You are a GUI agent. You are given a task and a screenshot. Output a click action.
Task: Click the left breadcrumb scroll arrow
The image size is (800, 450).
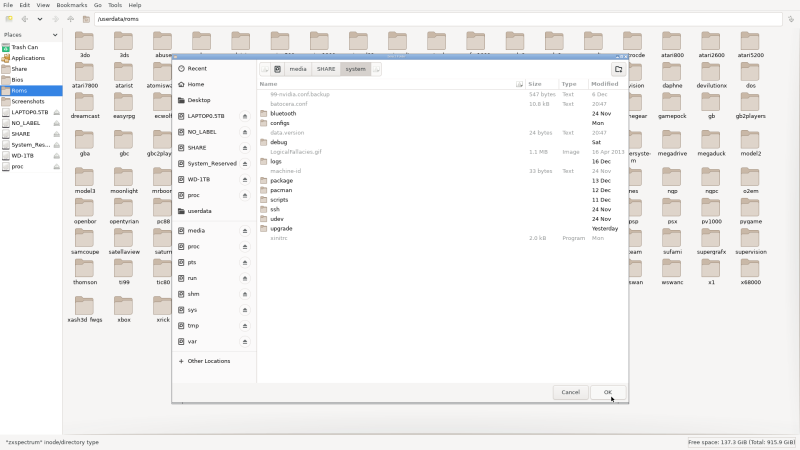tap(265, 69)
